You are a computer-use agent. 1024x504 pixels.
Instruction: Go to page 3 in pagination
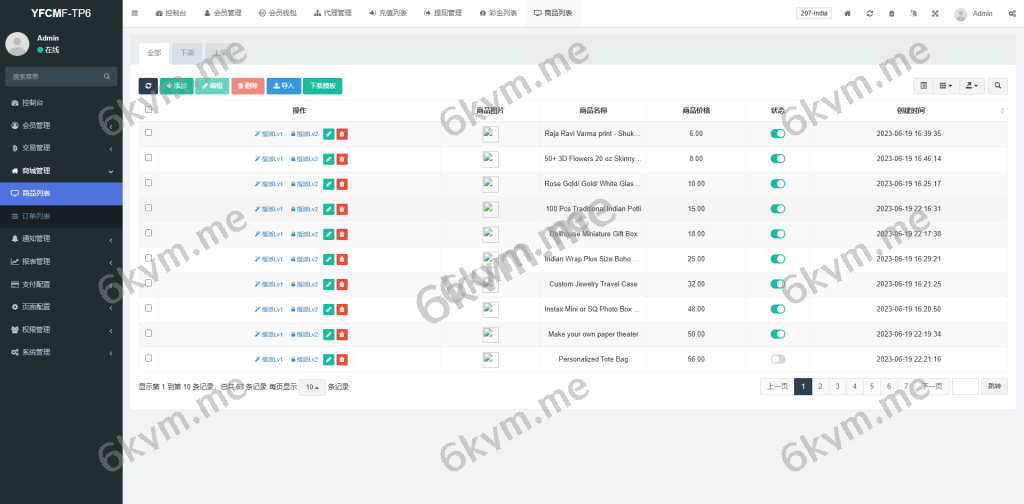[x=837, y=386]
